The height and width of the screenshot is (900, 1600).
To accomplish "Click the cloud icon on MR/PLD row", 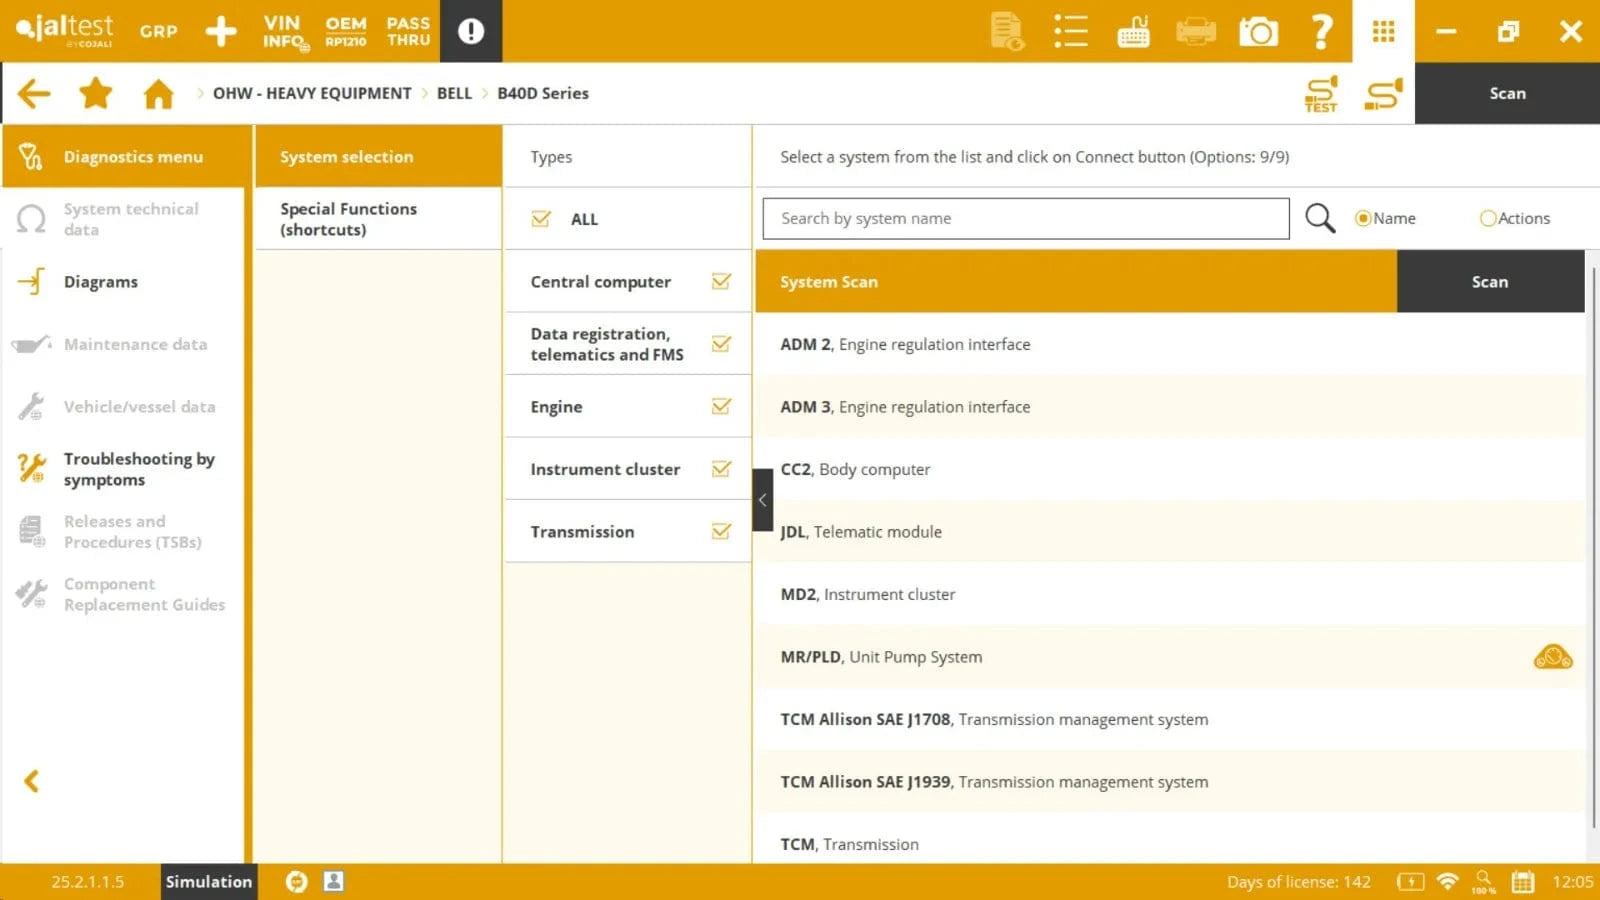I will tap(1553, 657).
